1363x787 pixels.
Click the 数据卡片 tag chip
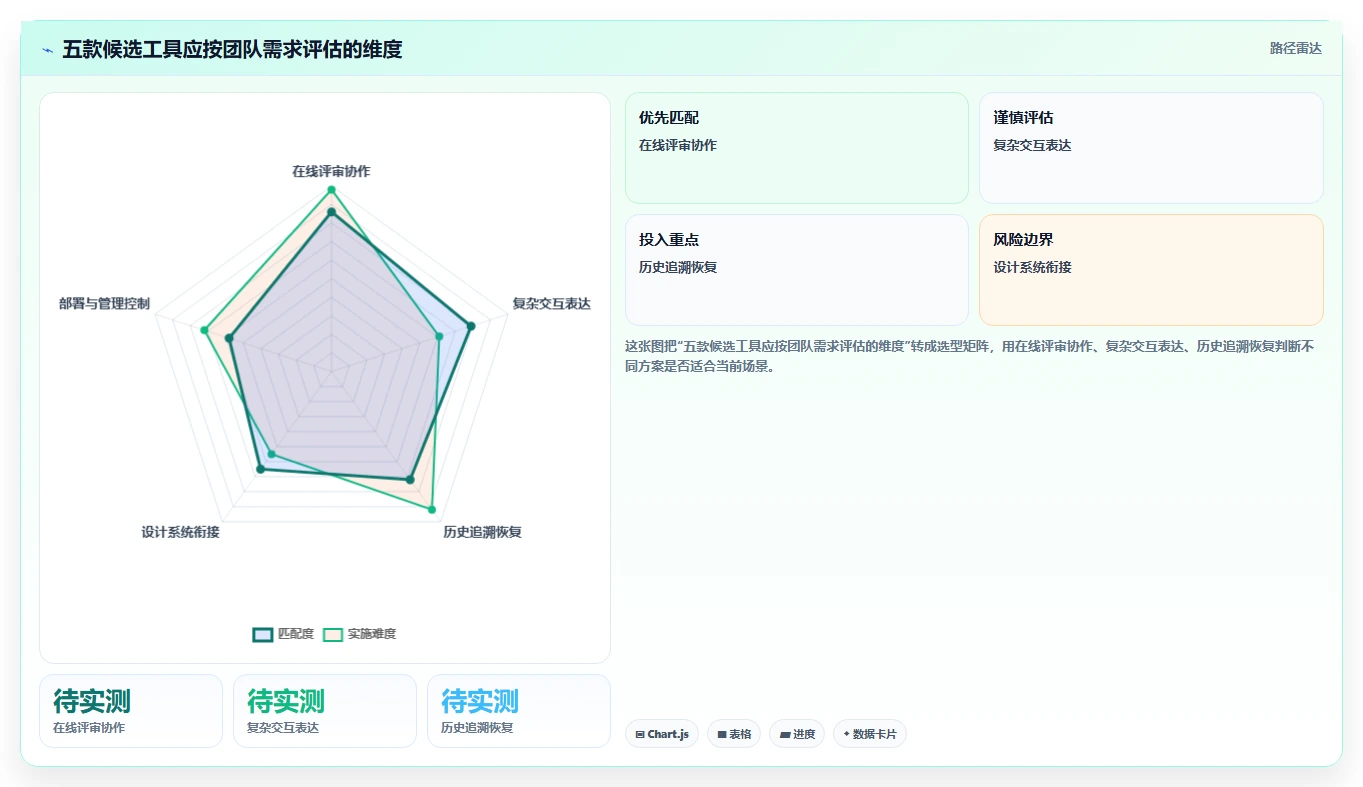click(x=870, y=734)
